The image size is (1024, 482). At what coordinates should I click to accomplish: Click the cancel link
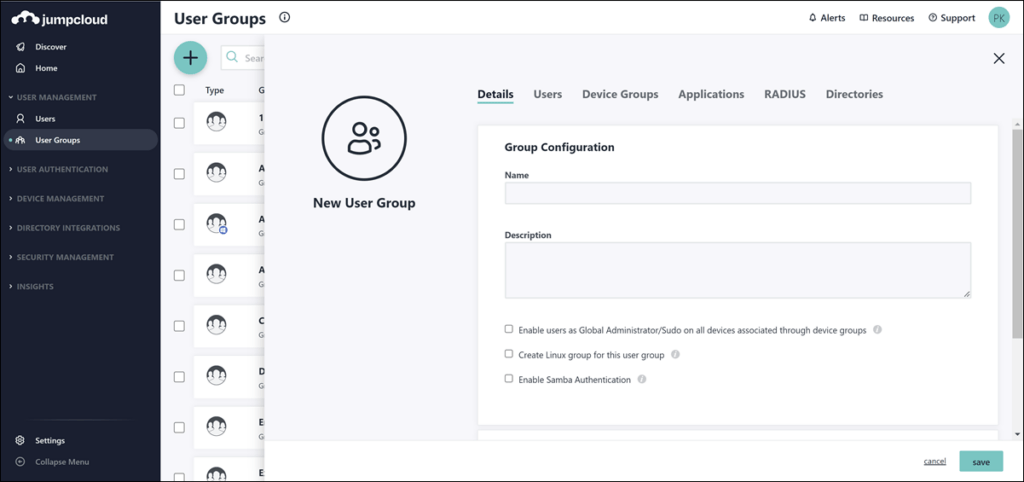click(935, 461)
